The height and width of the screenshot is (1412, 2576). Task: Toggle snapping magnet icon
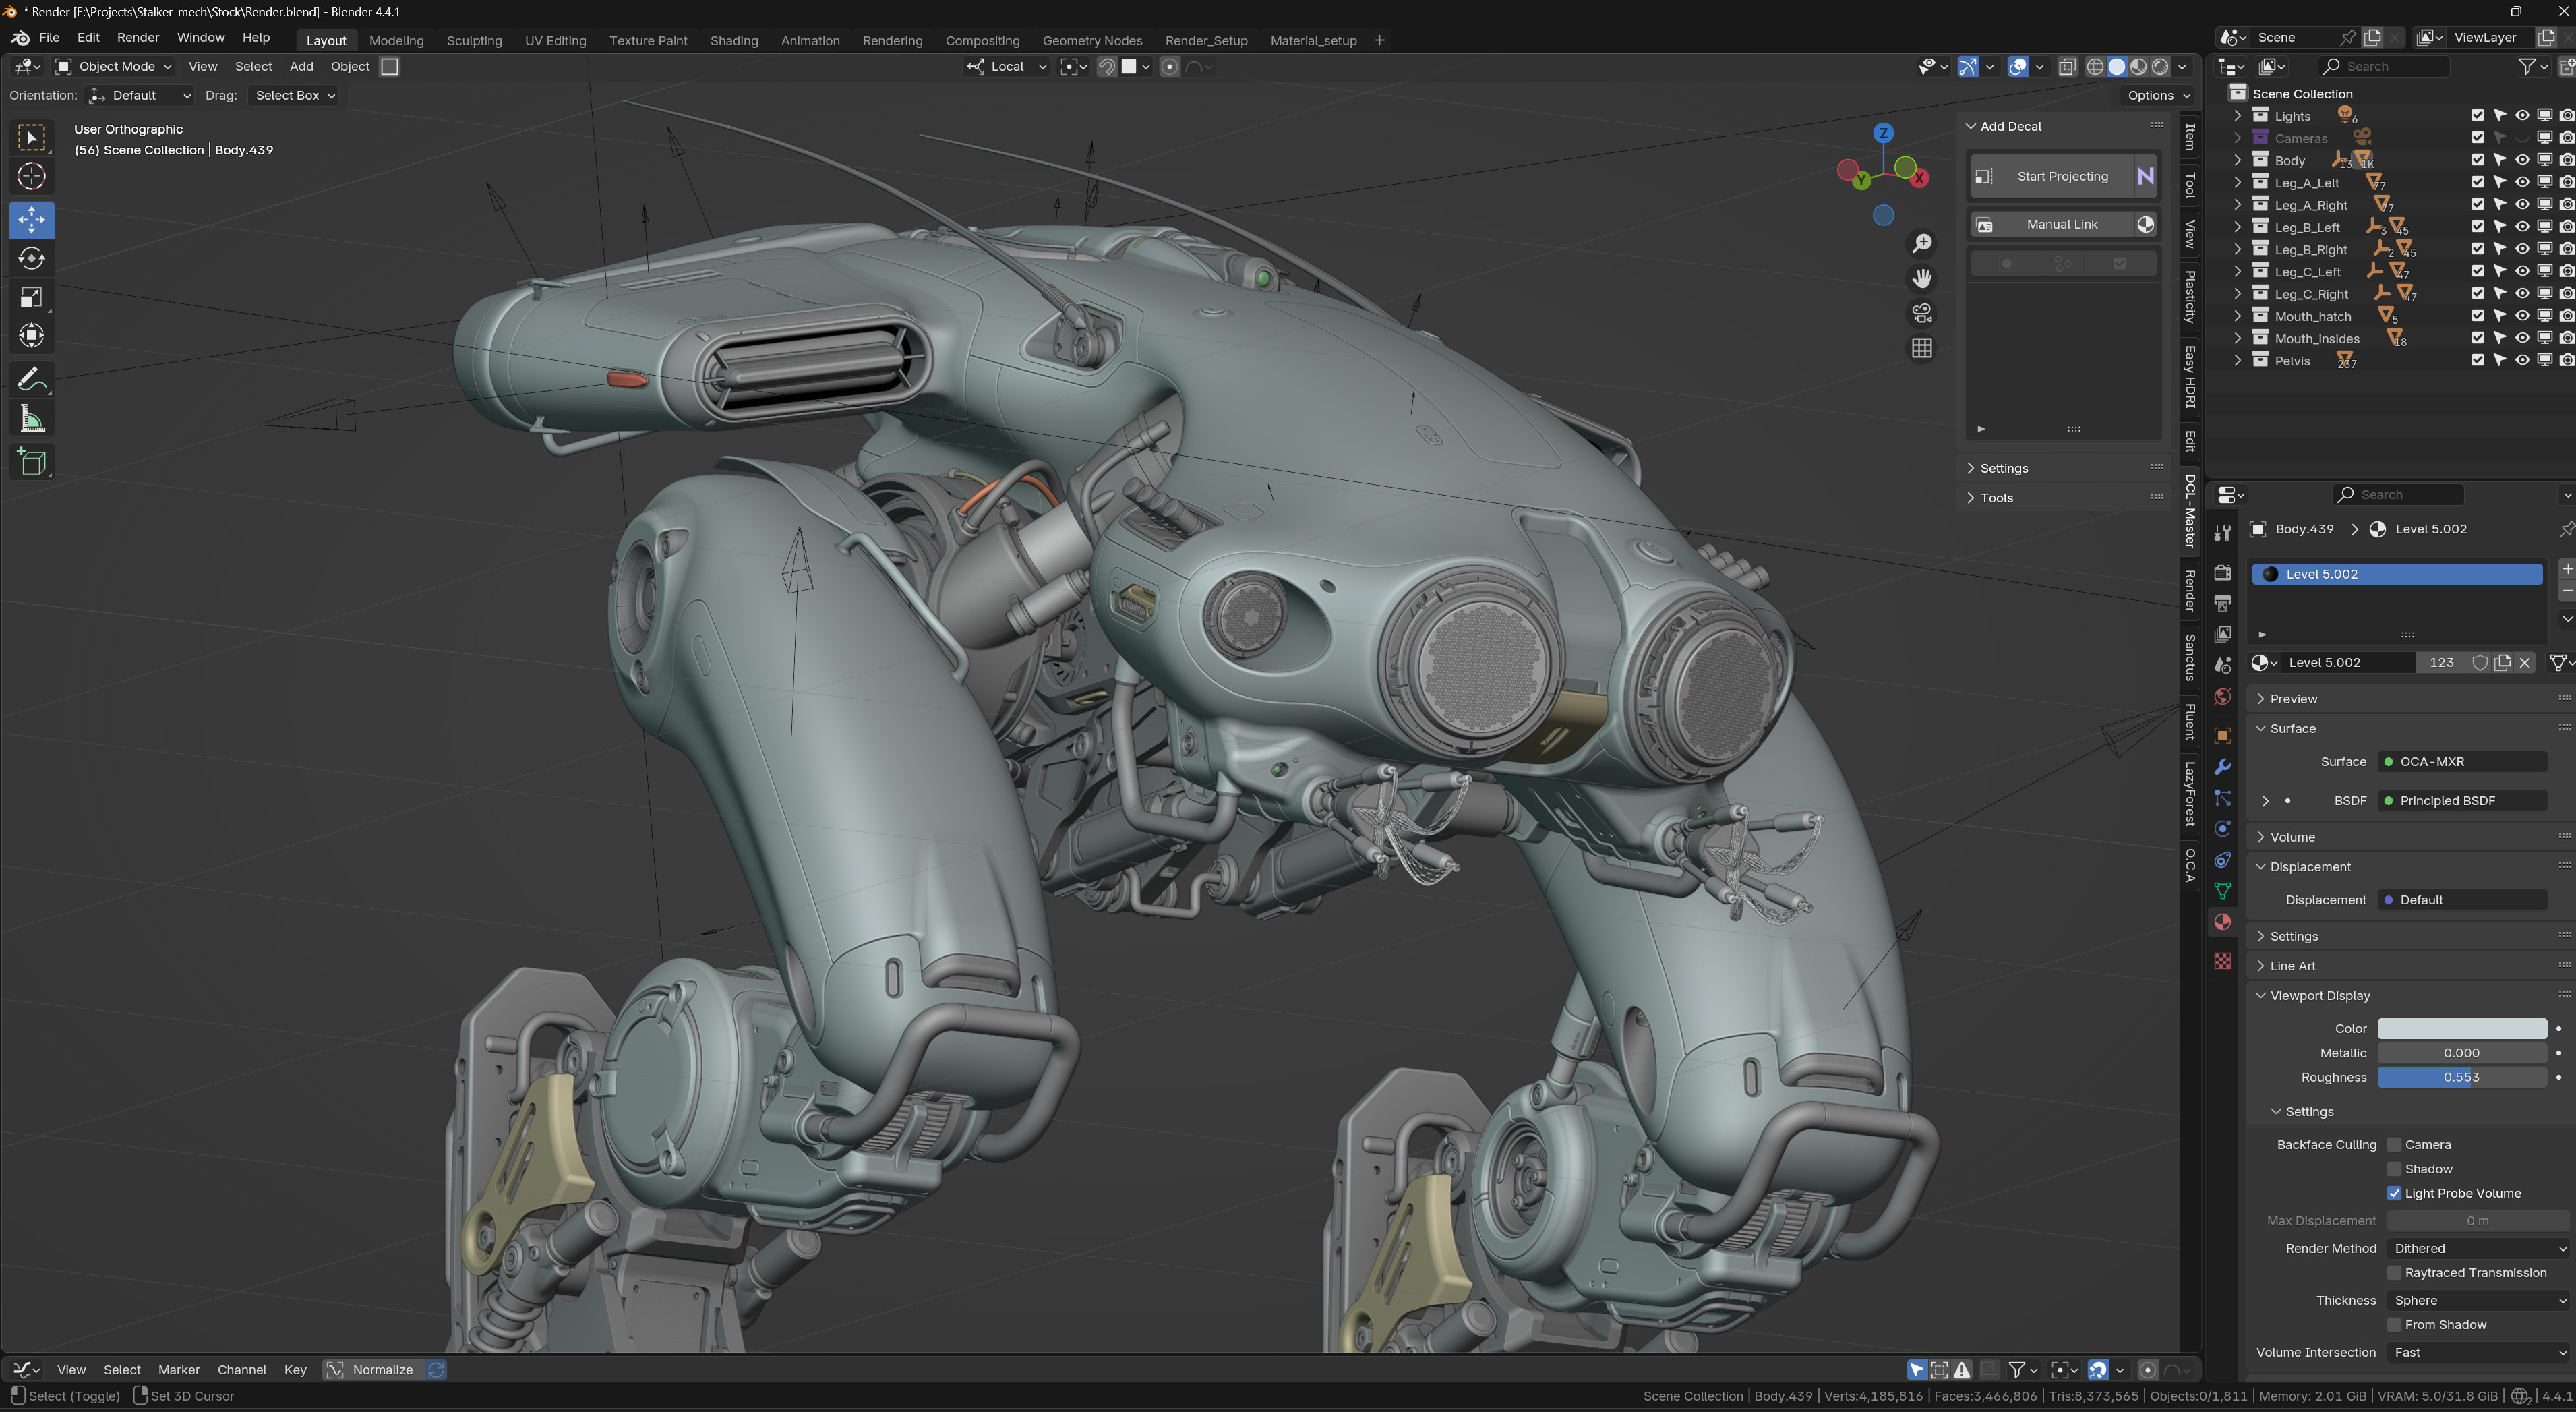point(1106,67)
